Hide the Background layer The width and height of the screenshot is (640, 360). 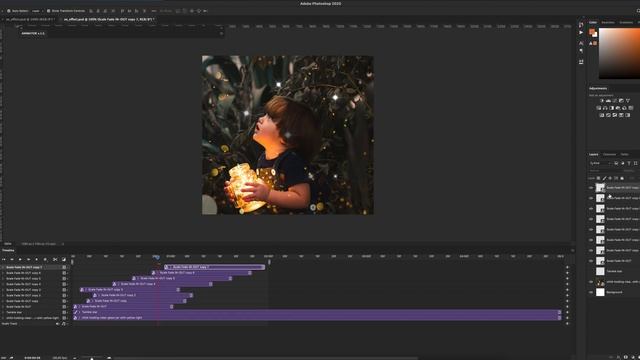(591, 292)
